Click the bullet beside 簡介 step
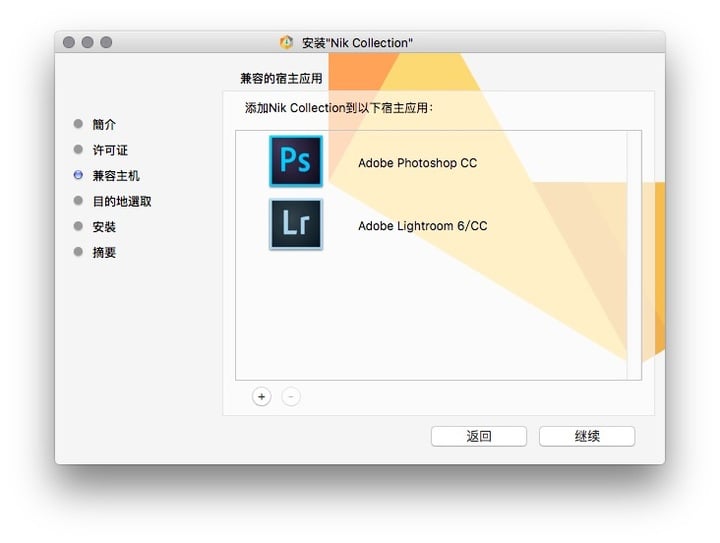 tap(78, 124)
